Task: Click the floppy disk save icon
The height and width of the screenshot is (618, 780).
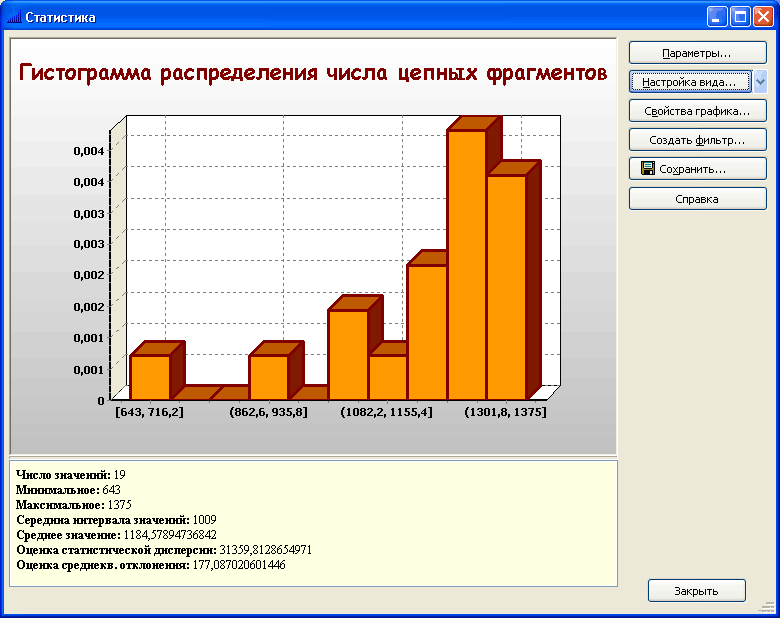Action: click(x=648, y=169)
